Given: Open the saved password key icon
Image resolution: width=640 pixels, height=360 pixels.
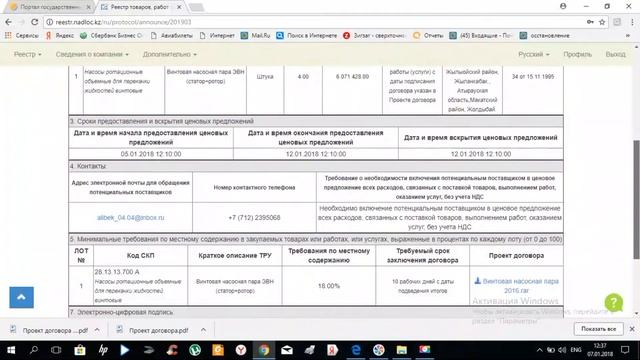Looking at the screenshot, I should pyautogui.click(x=590, y=22).
